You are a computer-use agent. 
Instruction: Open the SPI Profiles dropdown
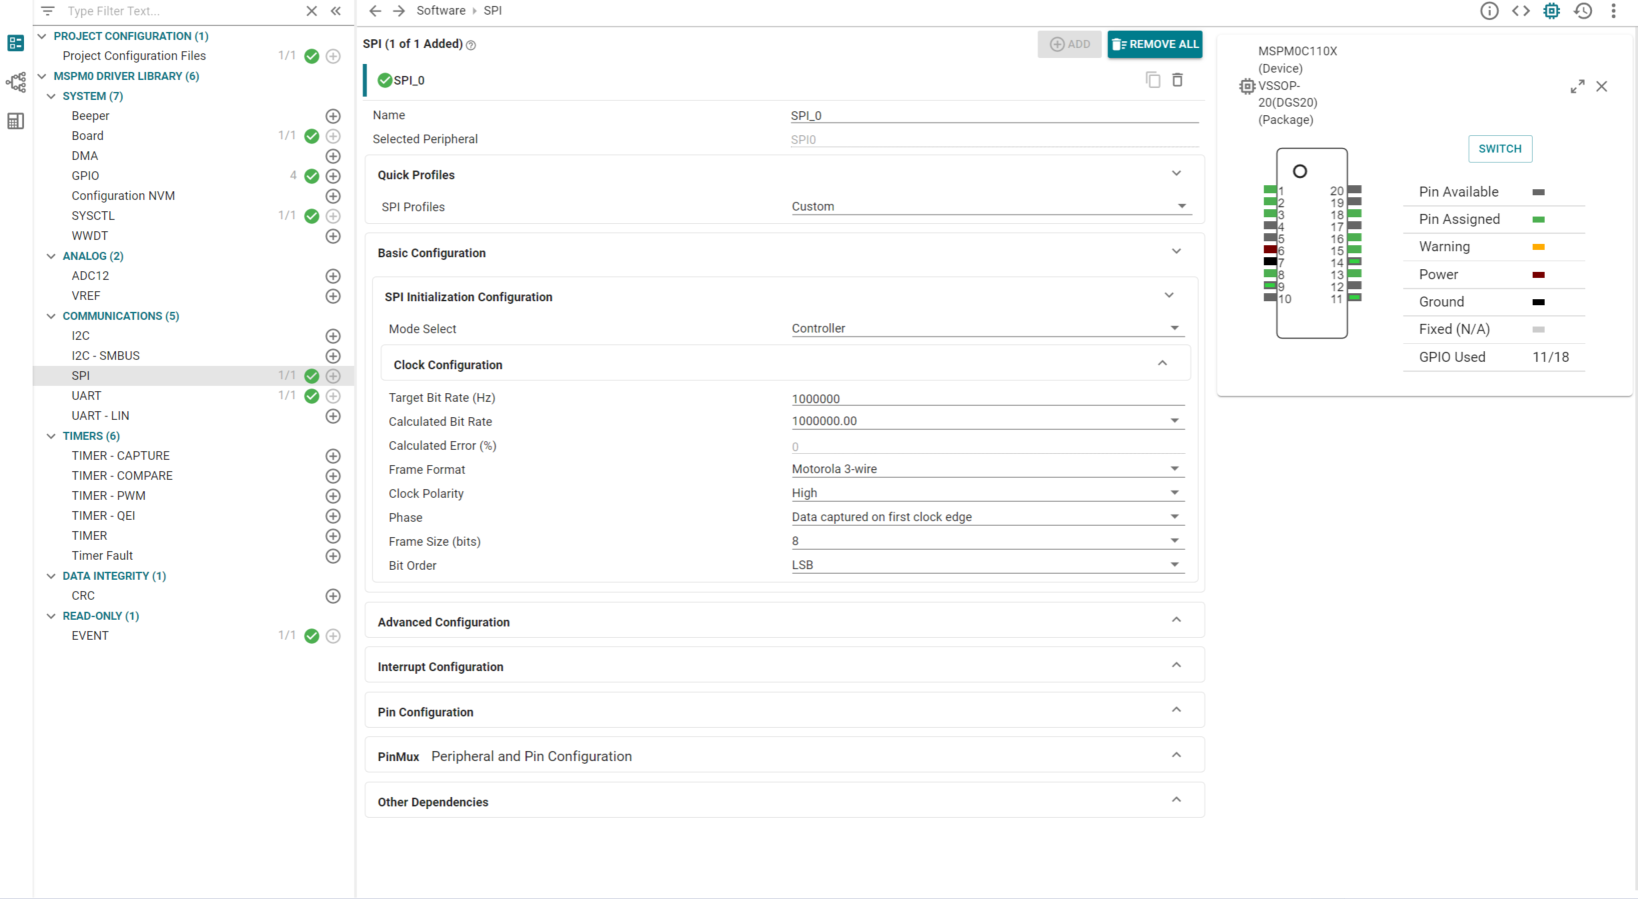tap(987, 207)
